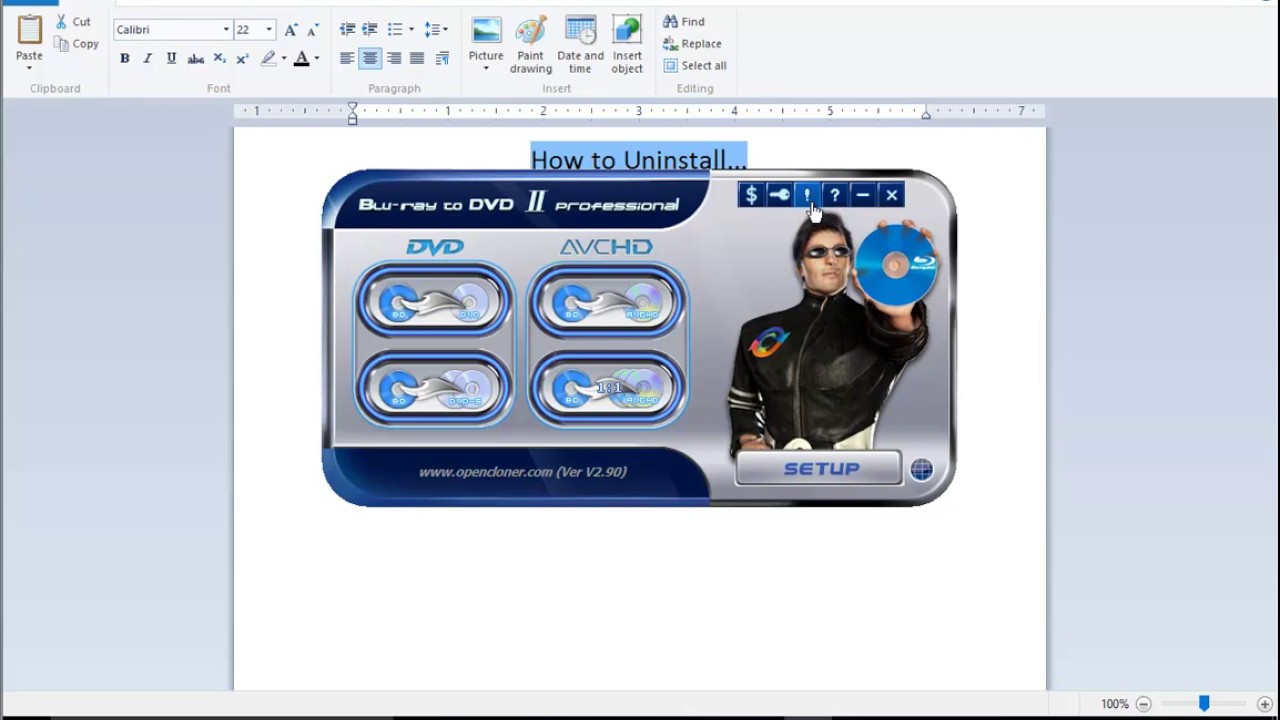The image size is (1280, 720).
Task: Click the AVCHD 1:1 copy button
Action: 607,388
